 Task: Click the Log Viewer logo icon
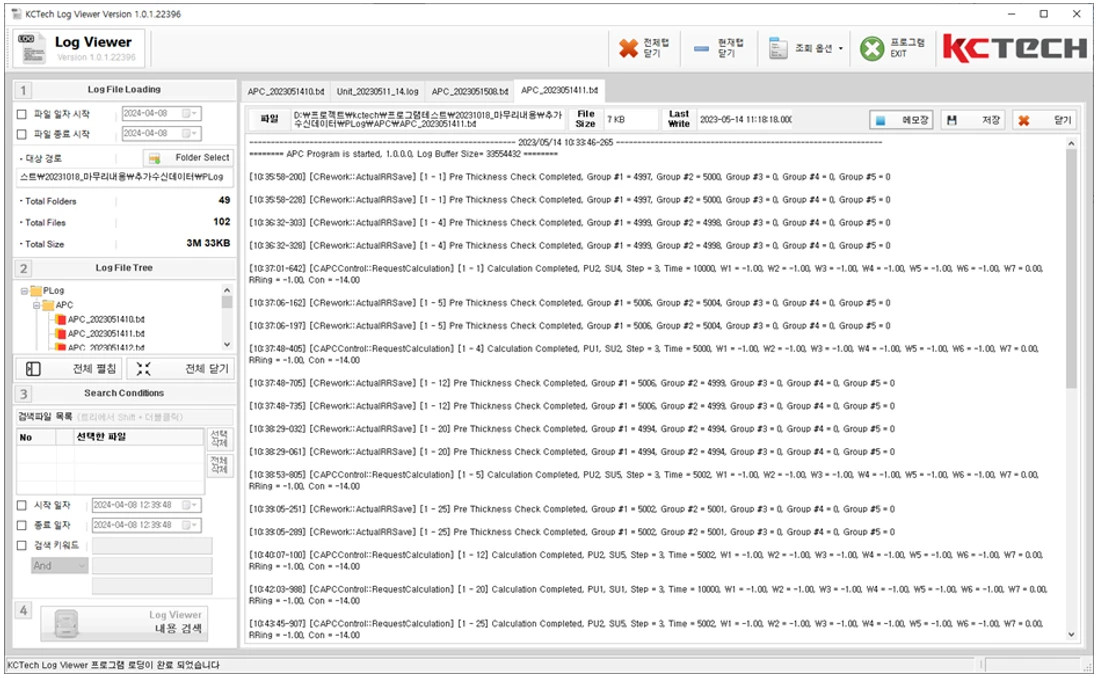click(x=33, y=48)
